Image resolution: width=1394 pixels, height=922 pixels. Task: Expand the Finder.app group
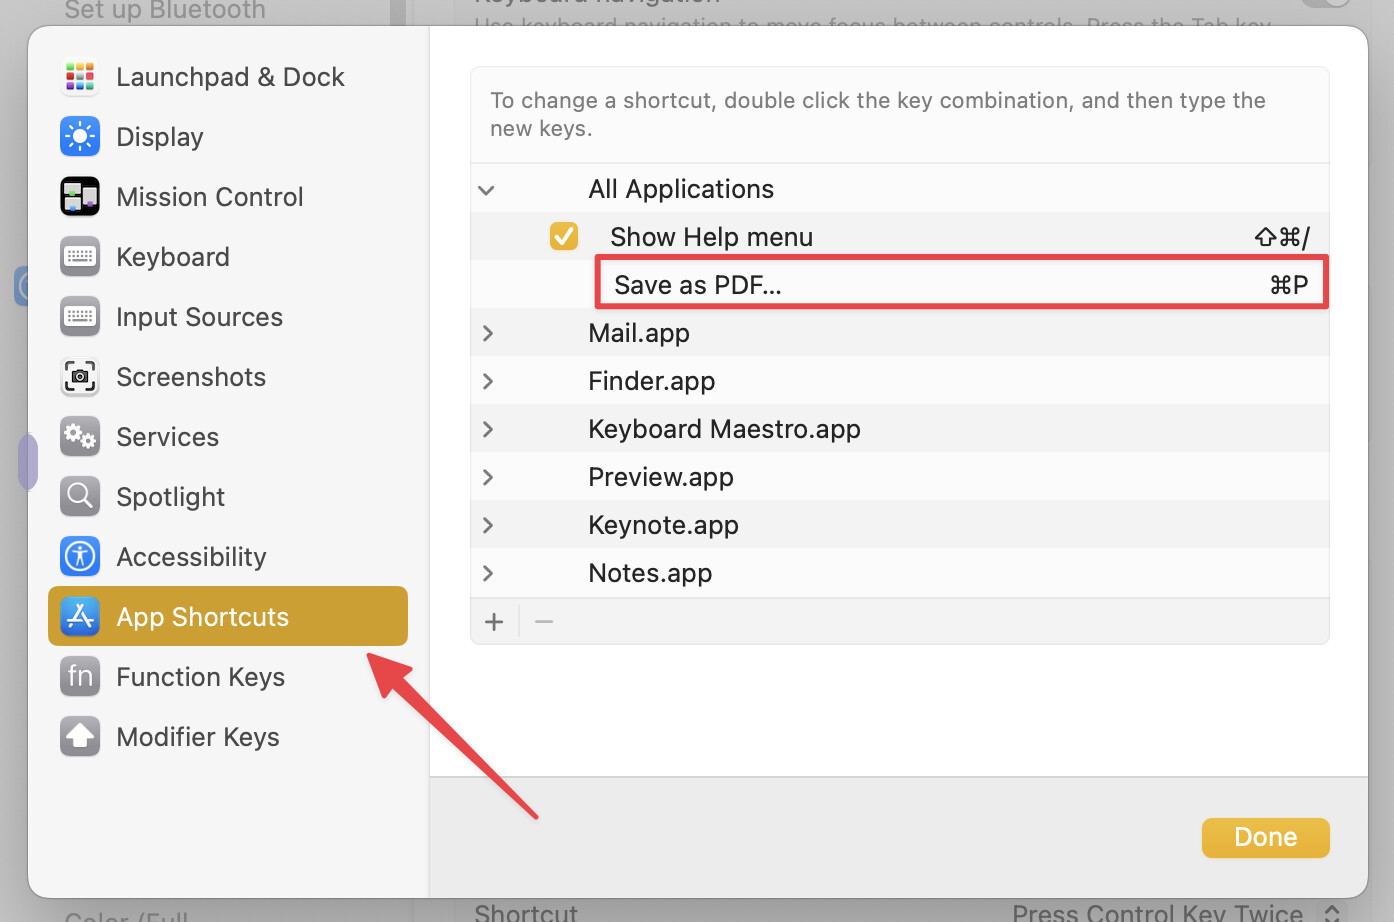488,381
